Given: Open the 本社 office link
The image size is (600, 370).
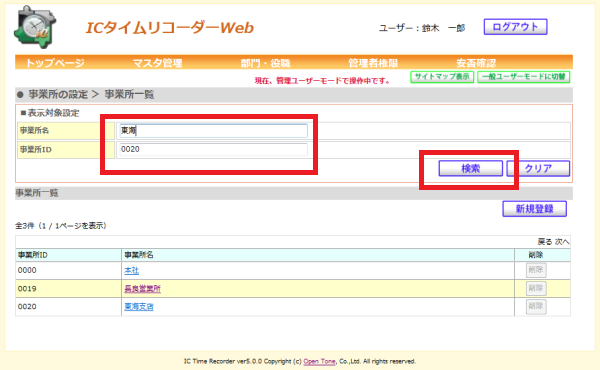Looking at the screenshot, I should pos(131,271).
